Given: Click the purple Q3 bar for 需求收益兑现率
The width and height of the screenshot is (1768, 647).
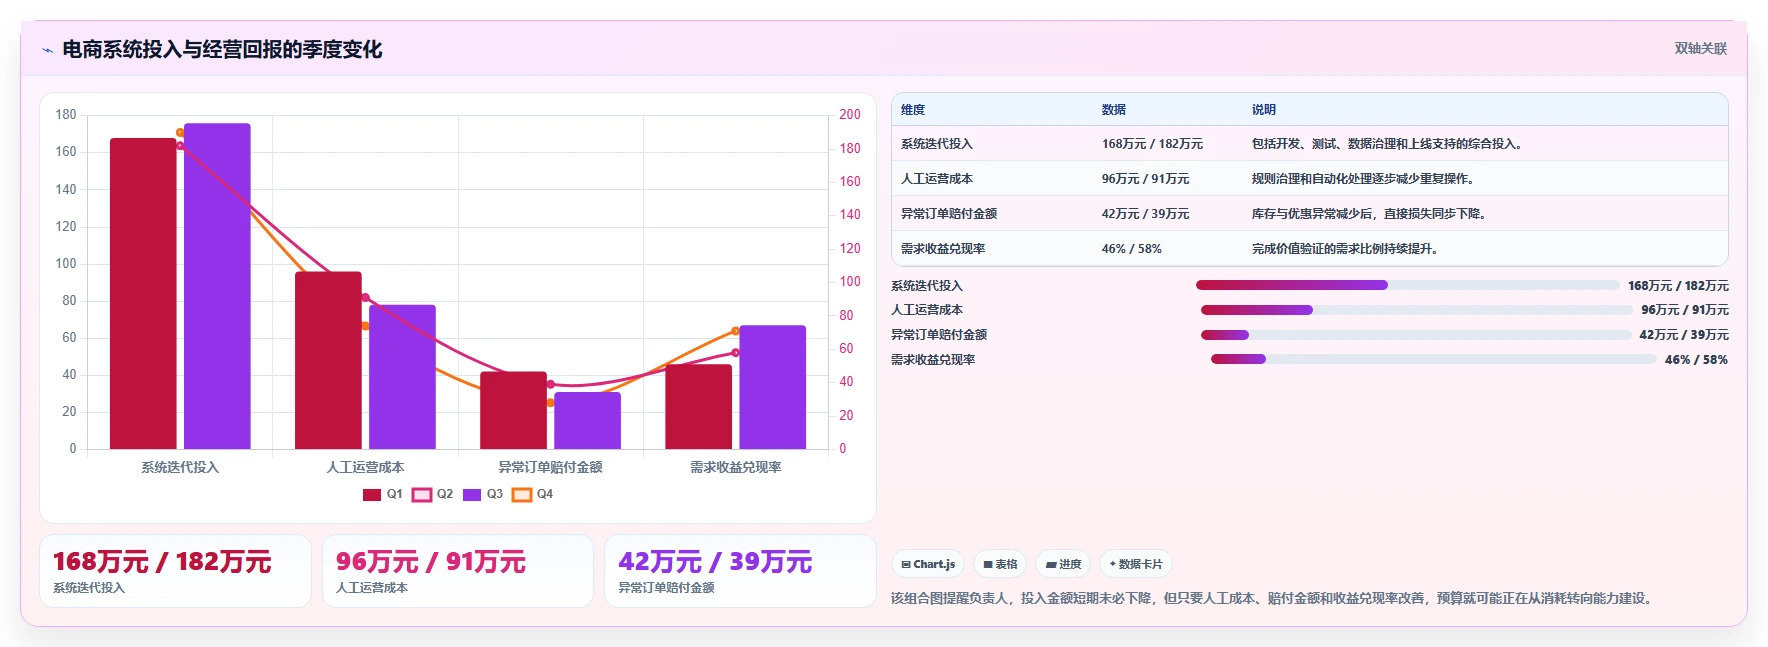Looking at the screenshot, I should click(x=772, y=387).
